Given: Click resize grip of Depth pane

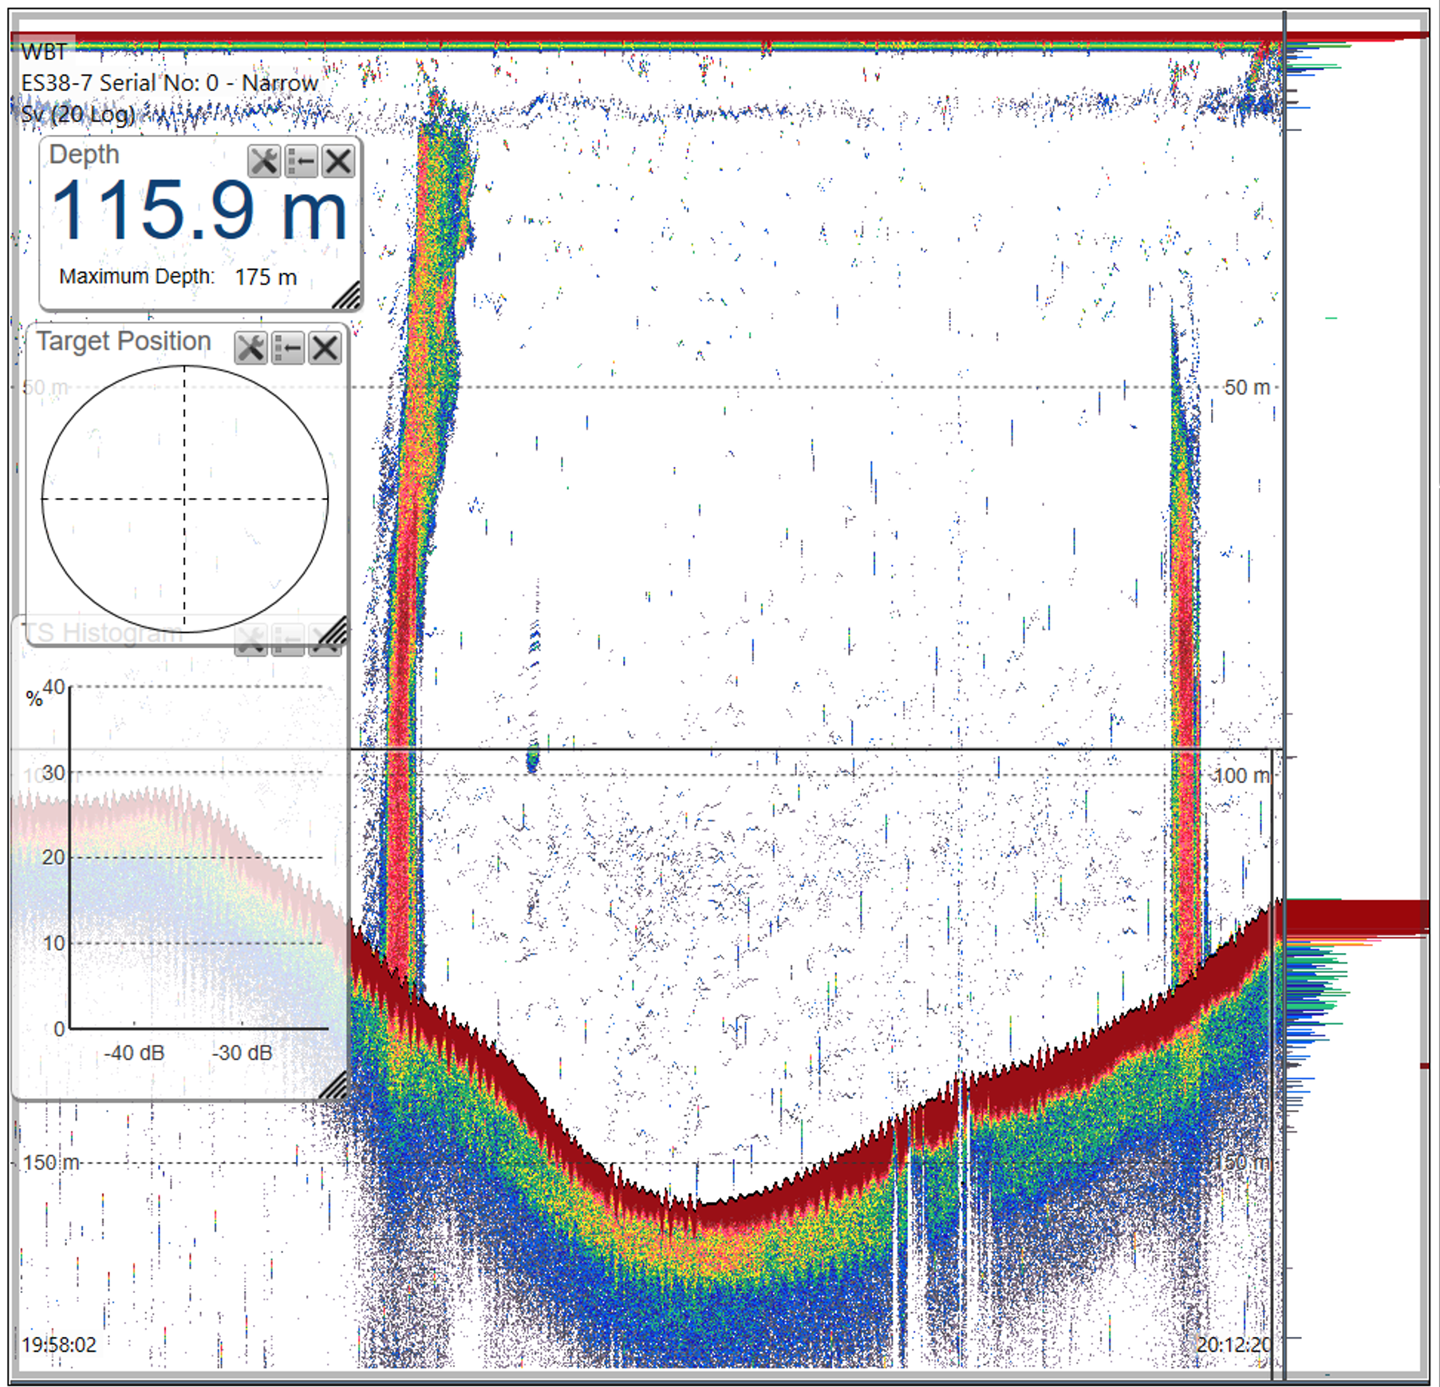Looking at the screenshot, I should [x=347, y=296].
